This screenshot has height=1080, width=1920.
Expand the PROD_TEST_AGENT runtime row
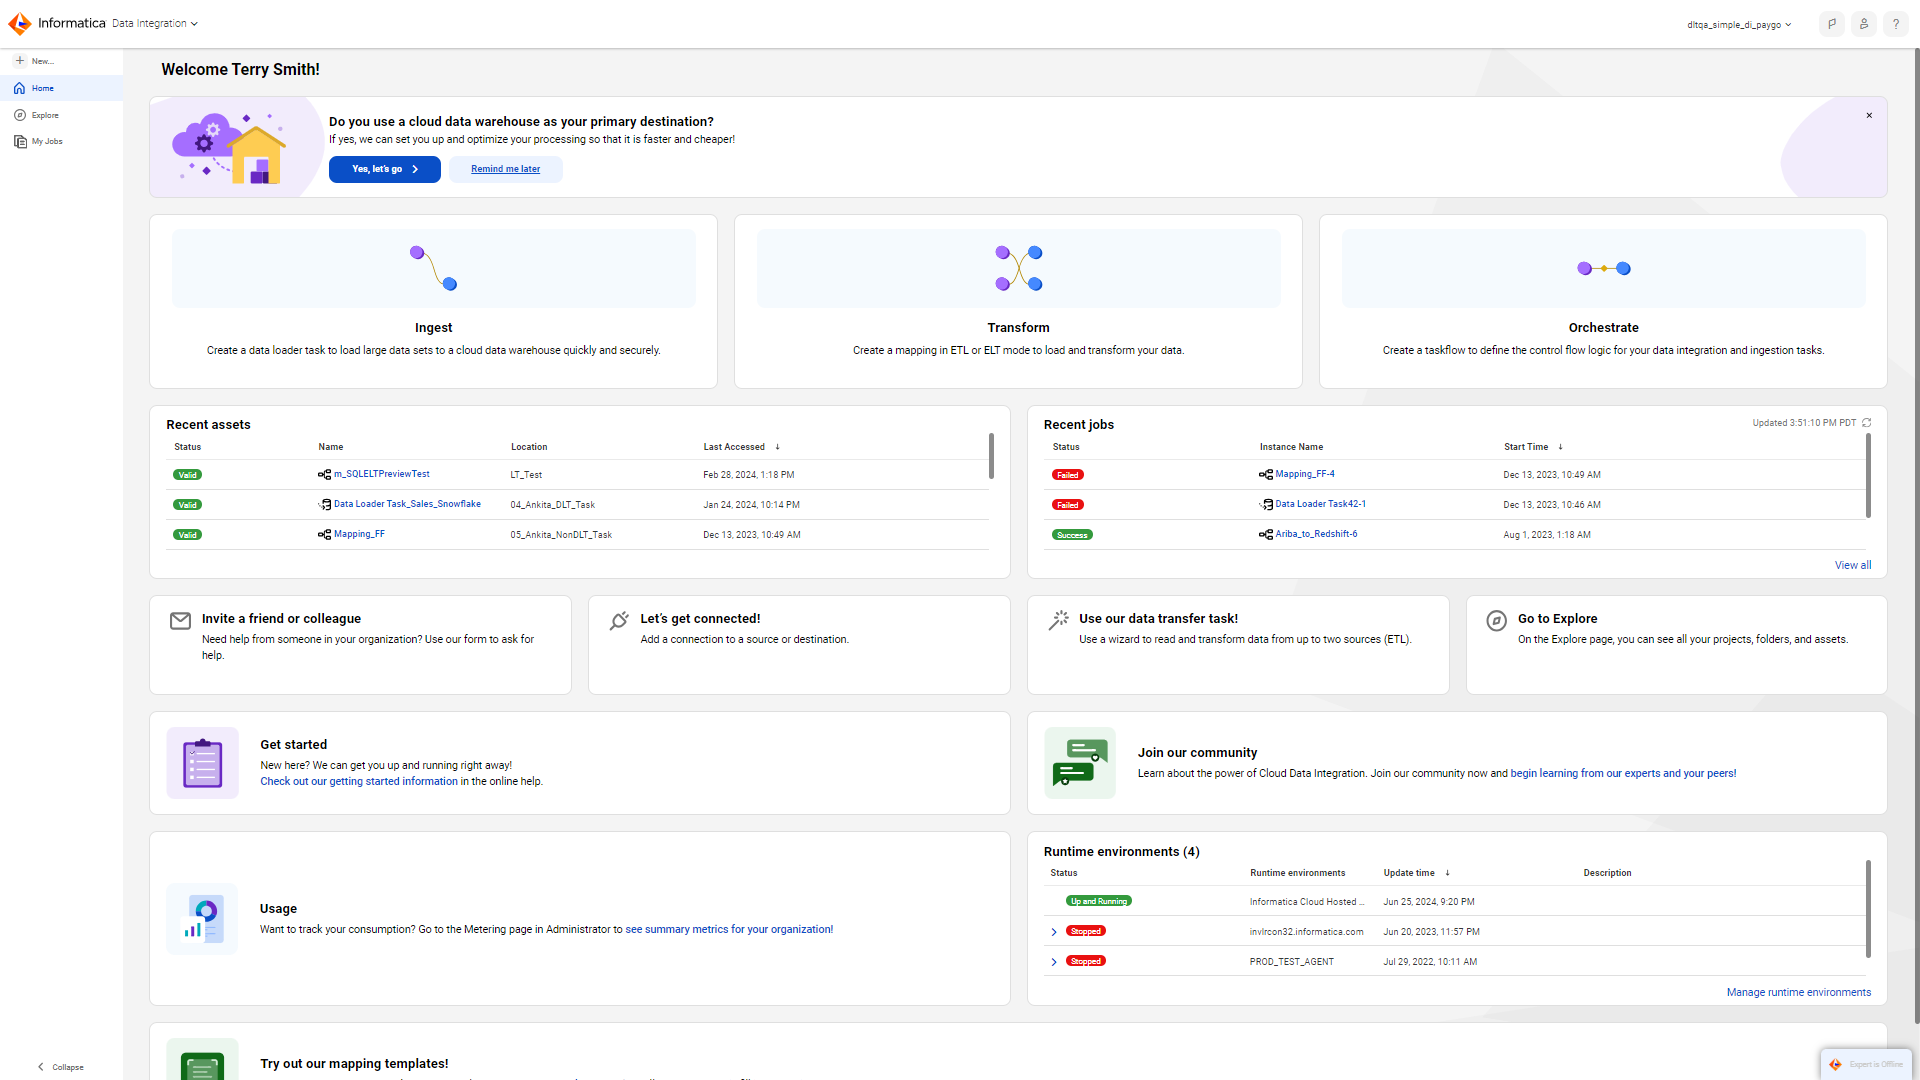(1054, 962)
